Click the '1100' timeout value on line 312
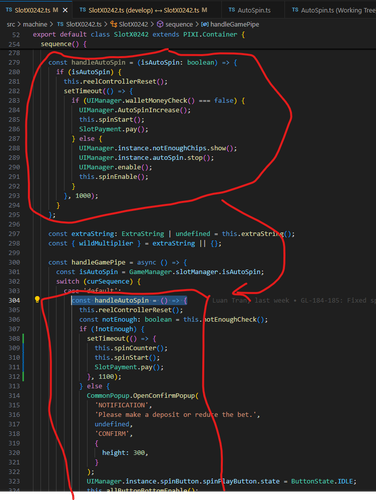Image resolution: width=376 pixels, height=500 pixels. [106, 376]
